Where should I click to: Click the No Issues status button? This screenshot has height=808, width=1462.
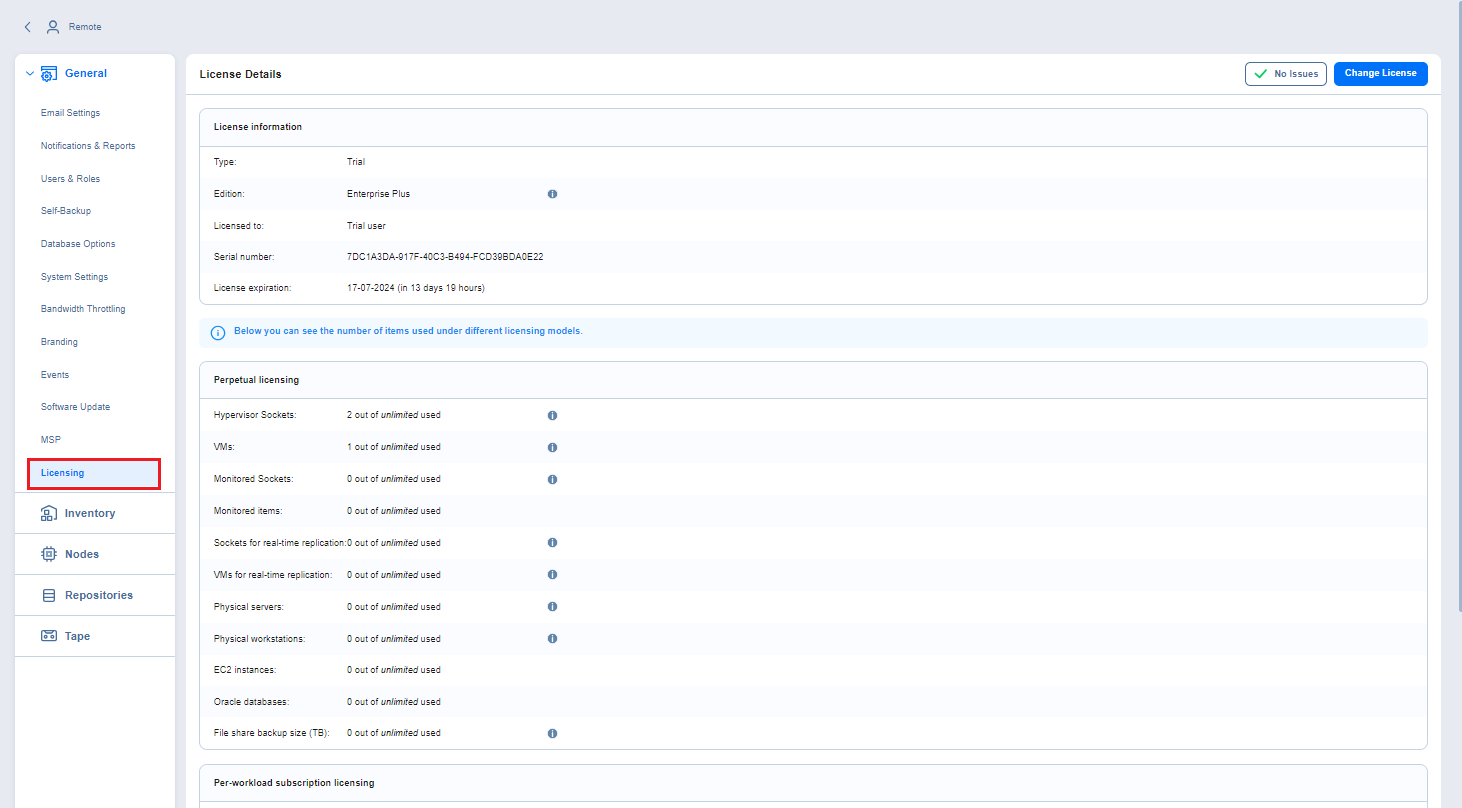(x=1286, y=73)
